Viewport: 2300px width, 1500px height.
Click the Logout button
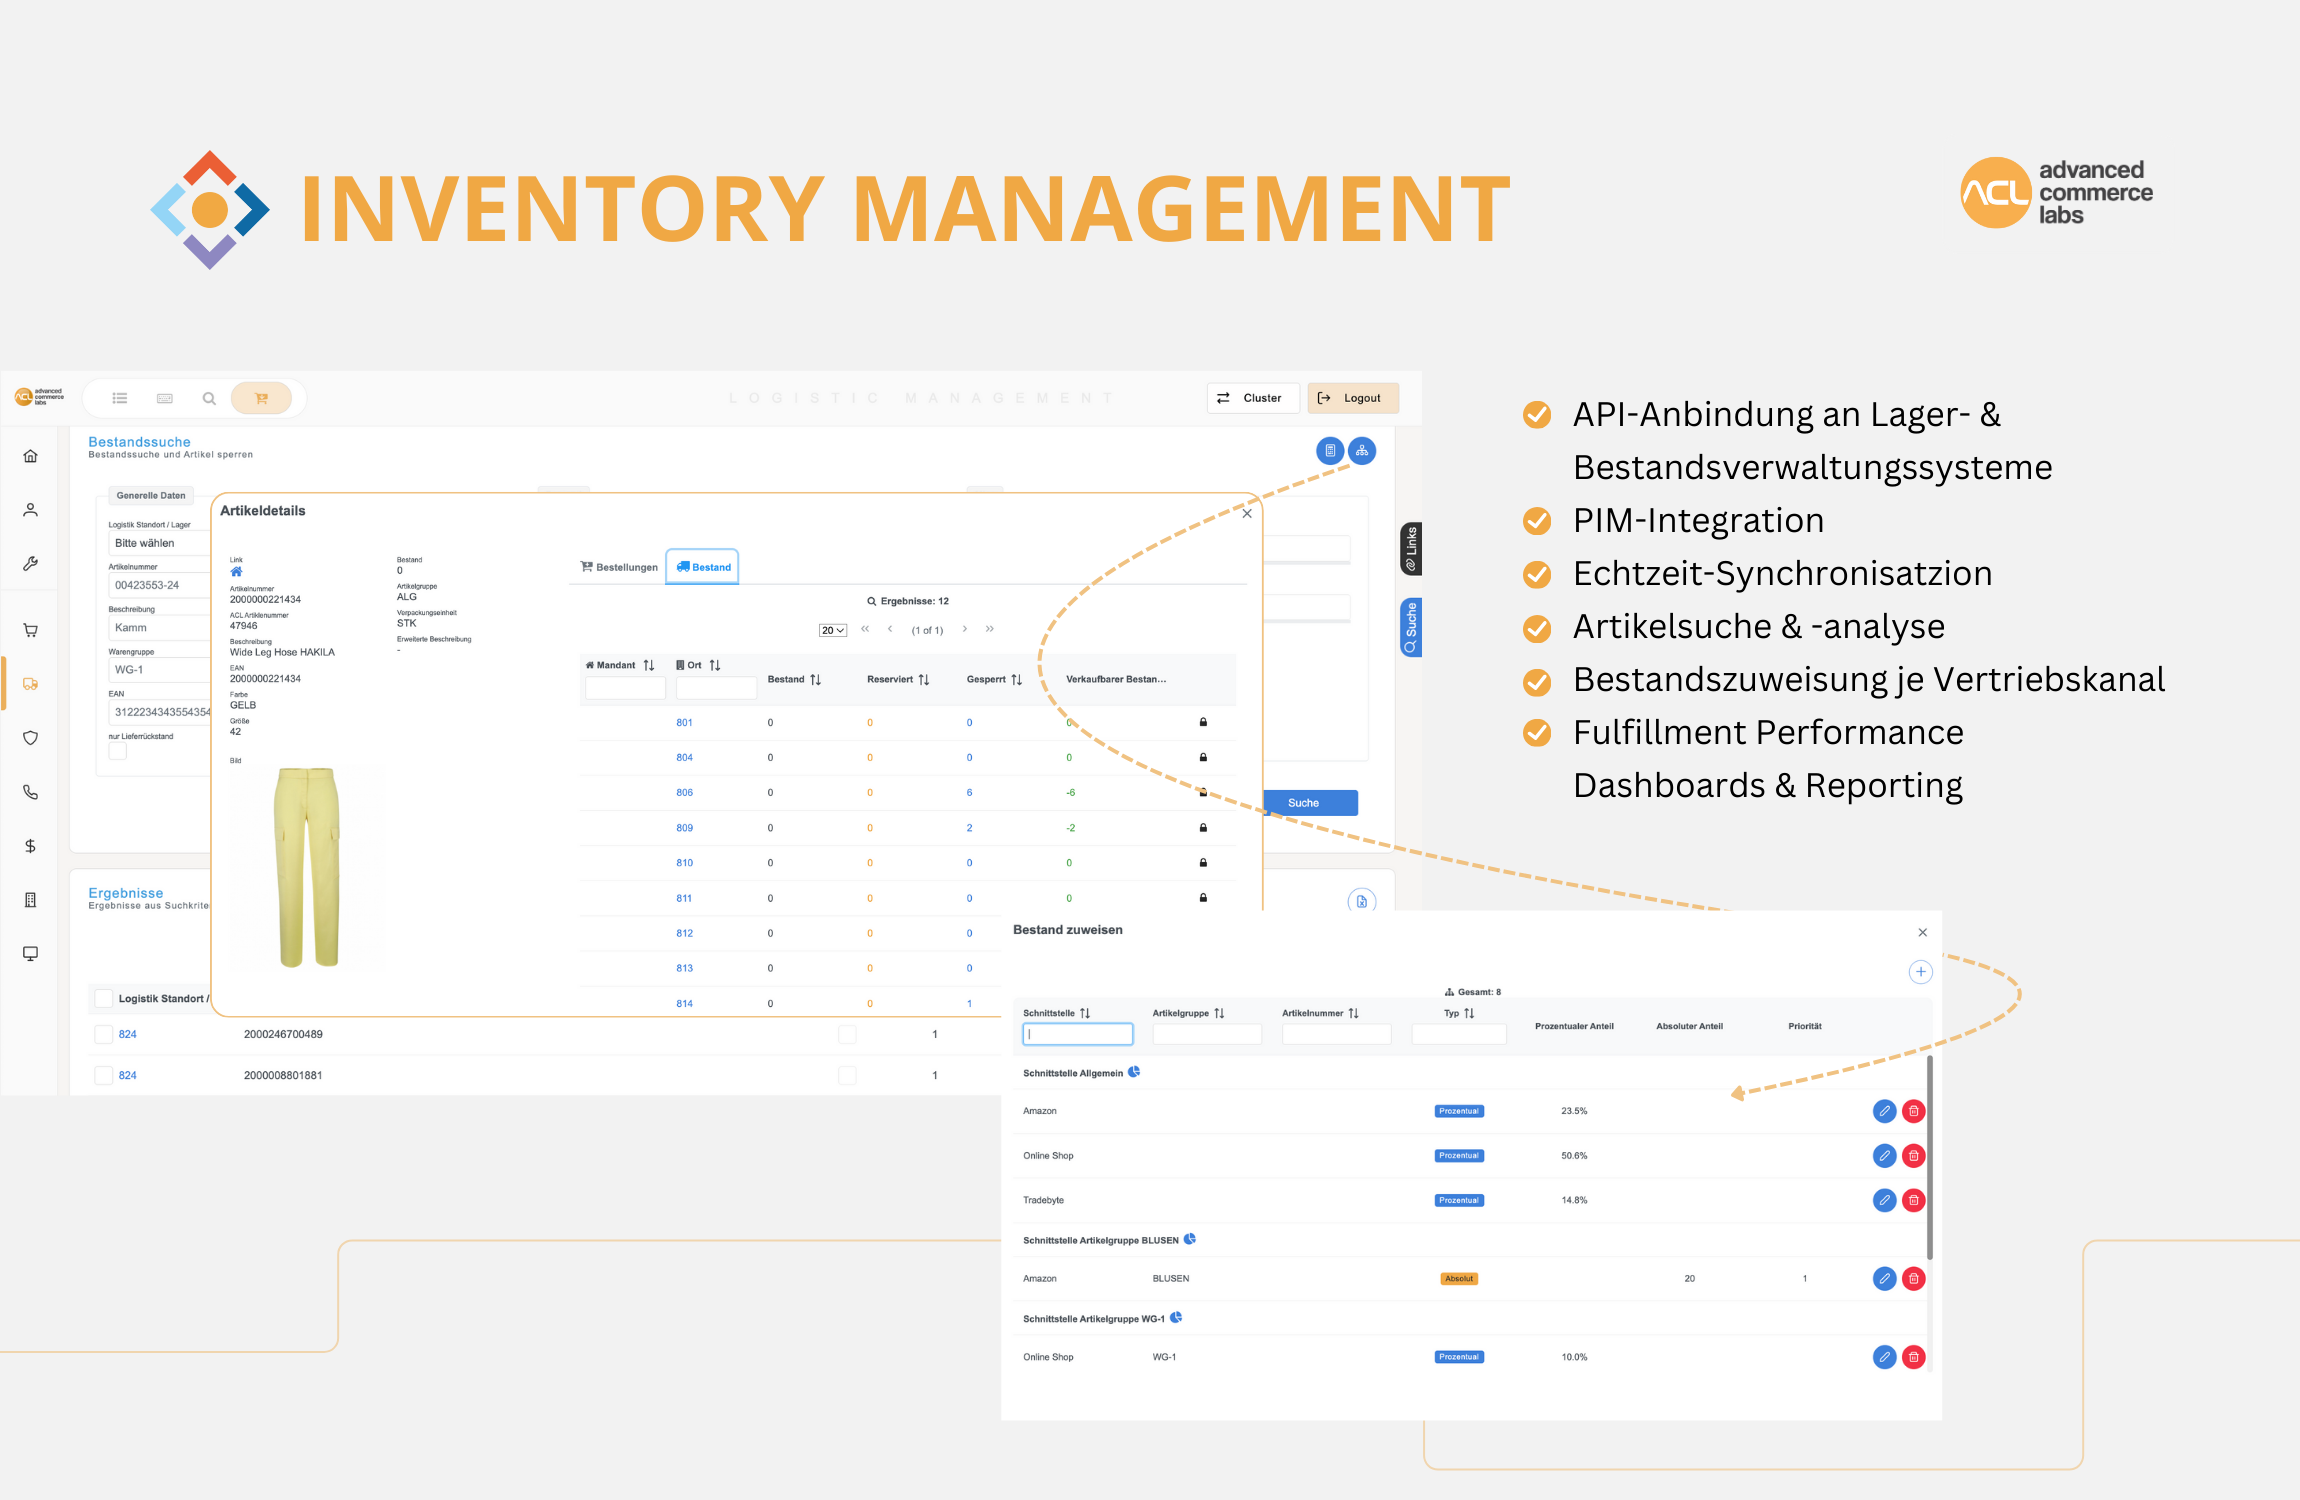coord(1352,398)
